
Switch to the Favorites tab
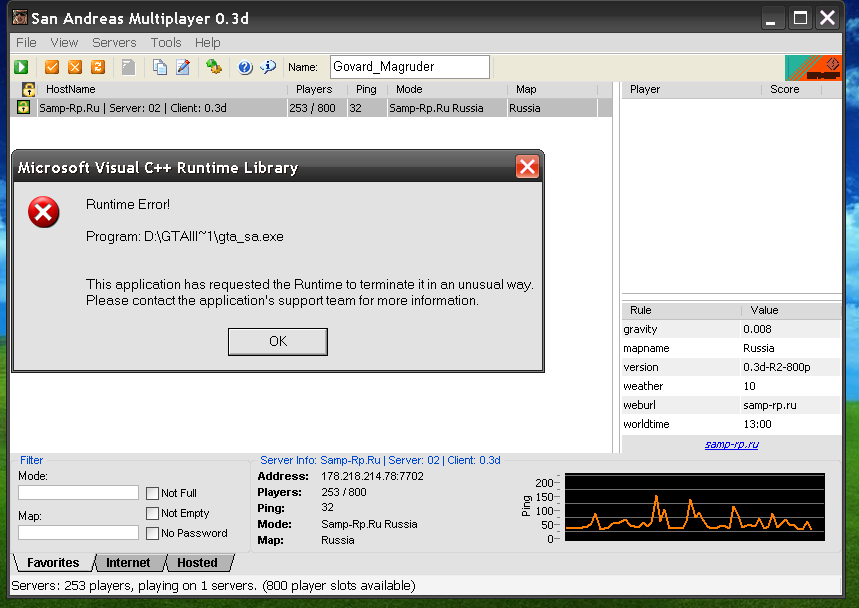[53, 563]
